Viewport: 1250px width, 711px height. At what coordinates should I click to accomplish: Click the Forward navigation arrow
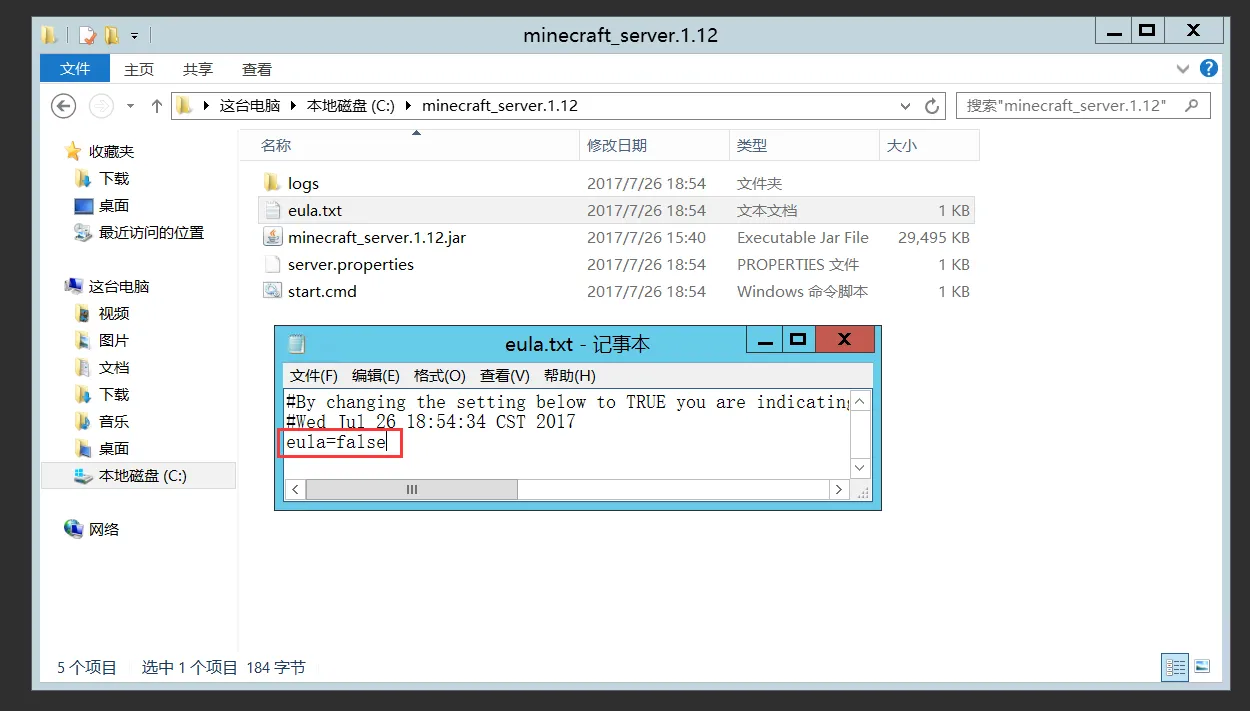pos(101,105)
